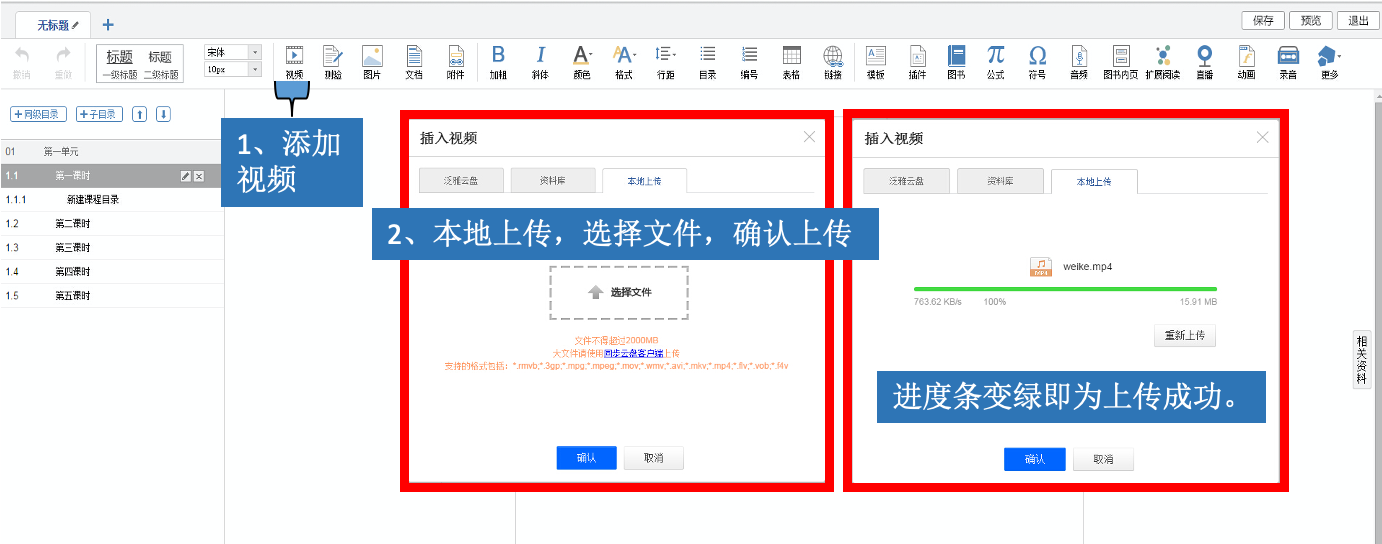Screen dimensions: 1382x544
Task: Open the 模板 template tool
Action: [x=876, y=55]
